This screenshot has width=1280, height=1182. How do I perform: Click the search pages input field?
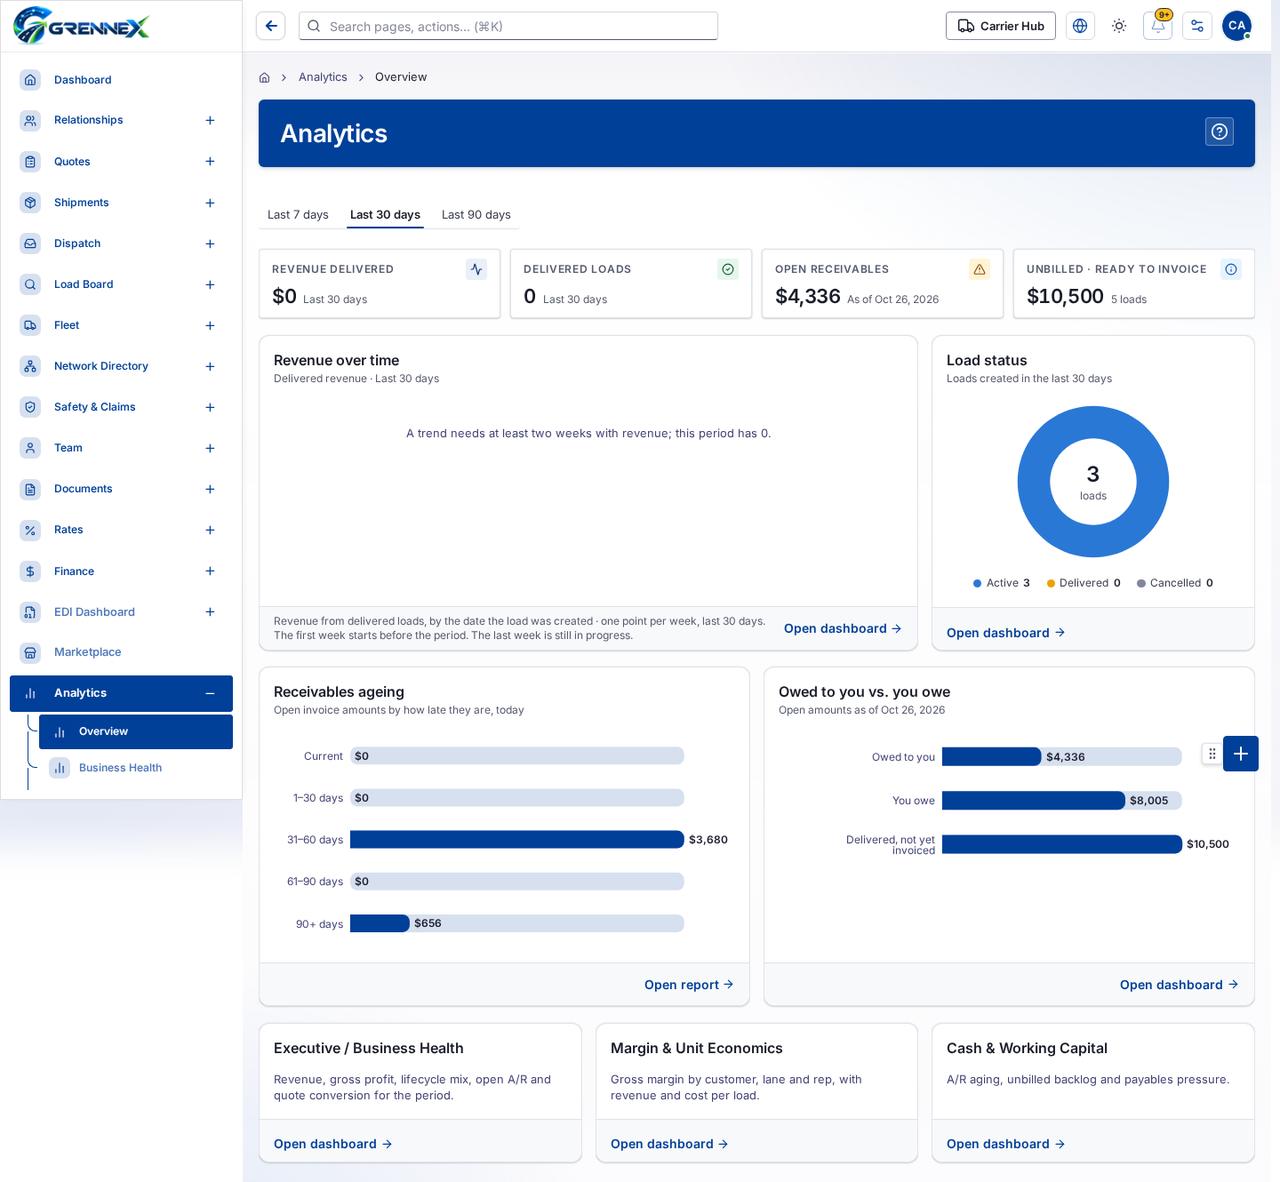[508, 26]
